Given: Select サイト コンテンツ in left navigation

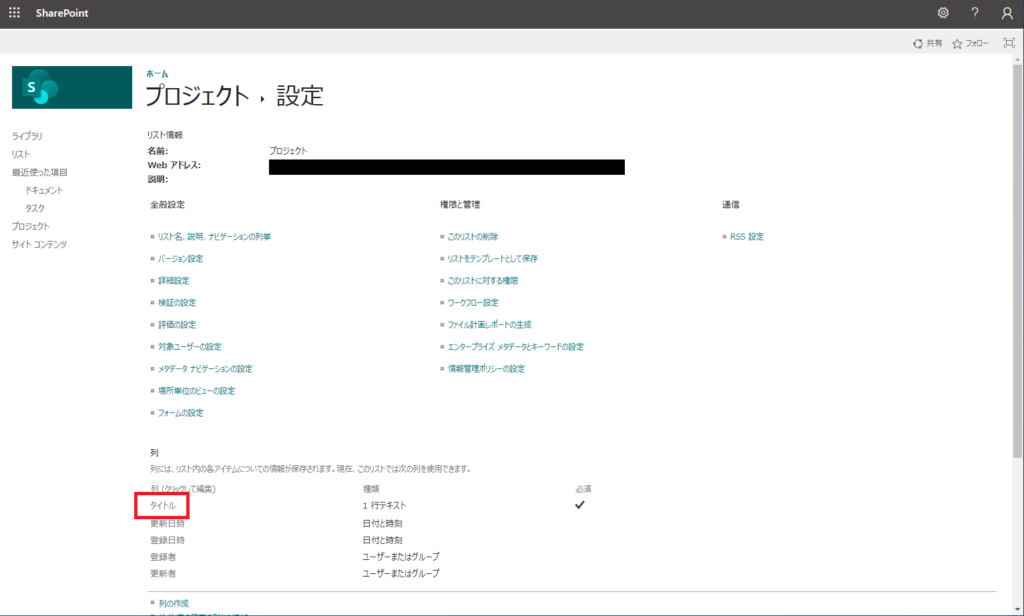Looking at the screenshot, I should [x=39, y=244].
